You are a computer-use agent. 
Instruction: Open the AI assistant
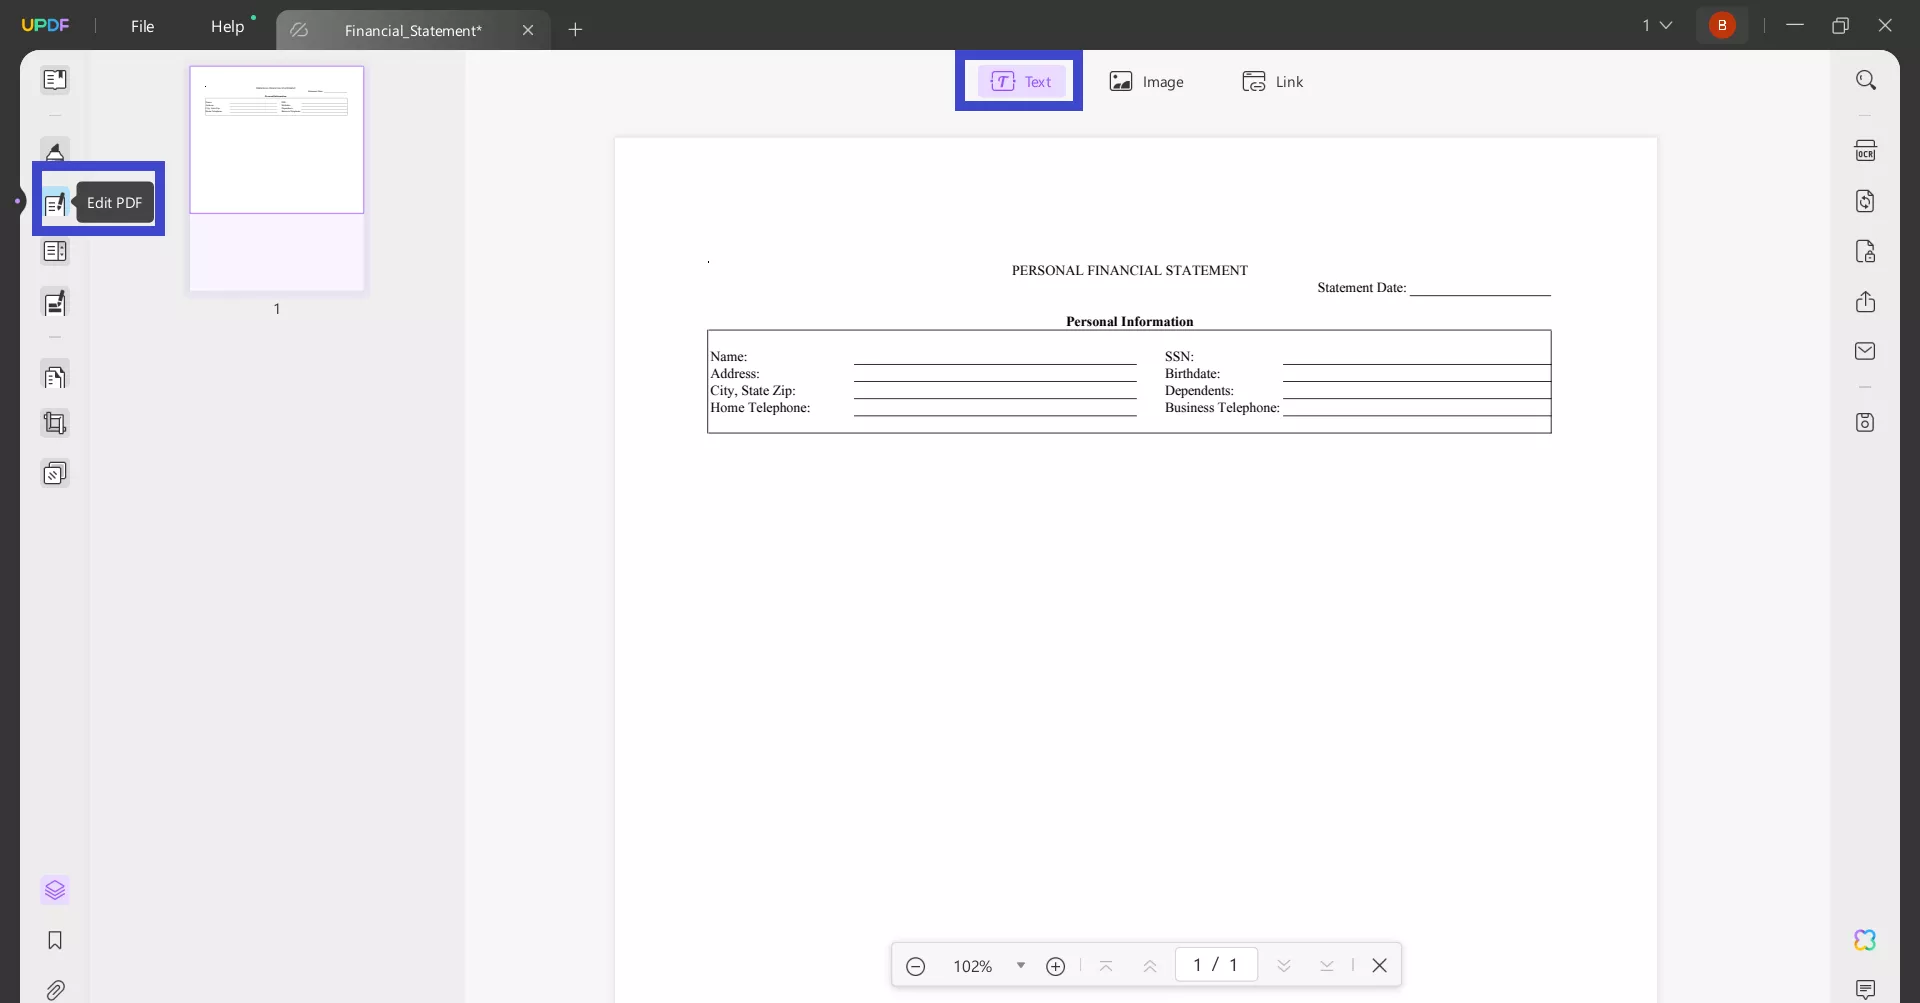[x=1867, y=940]
